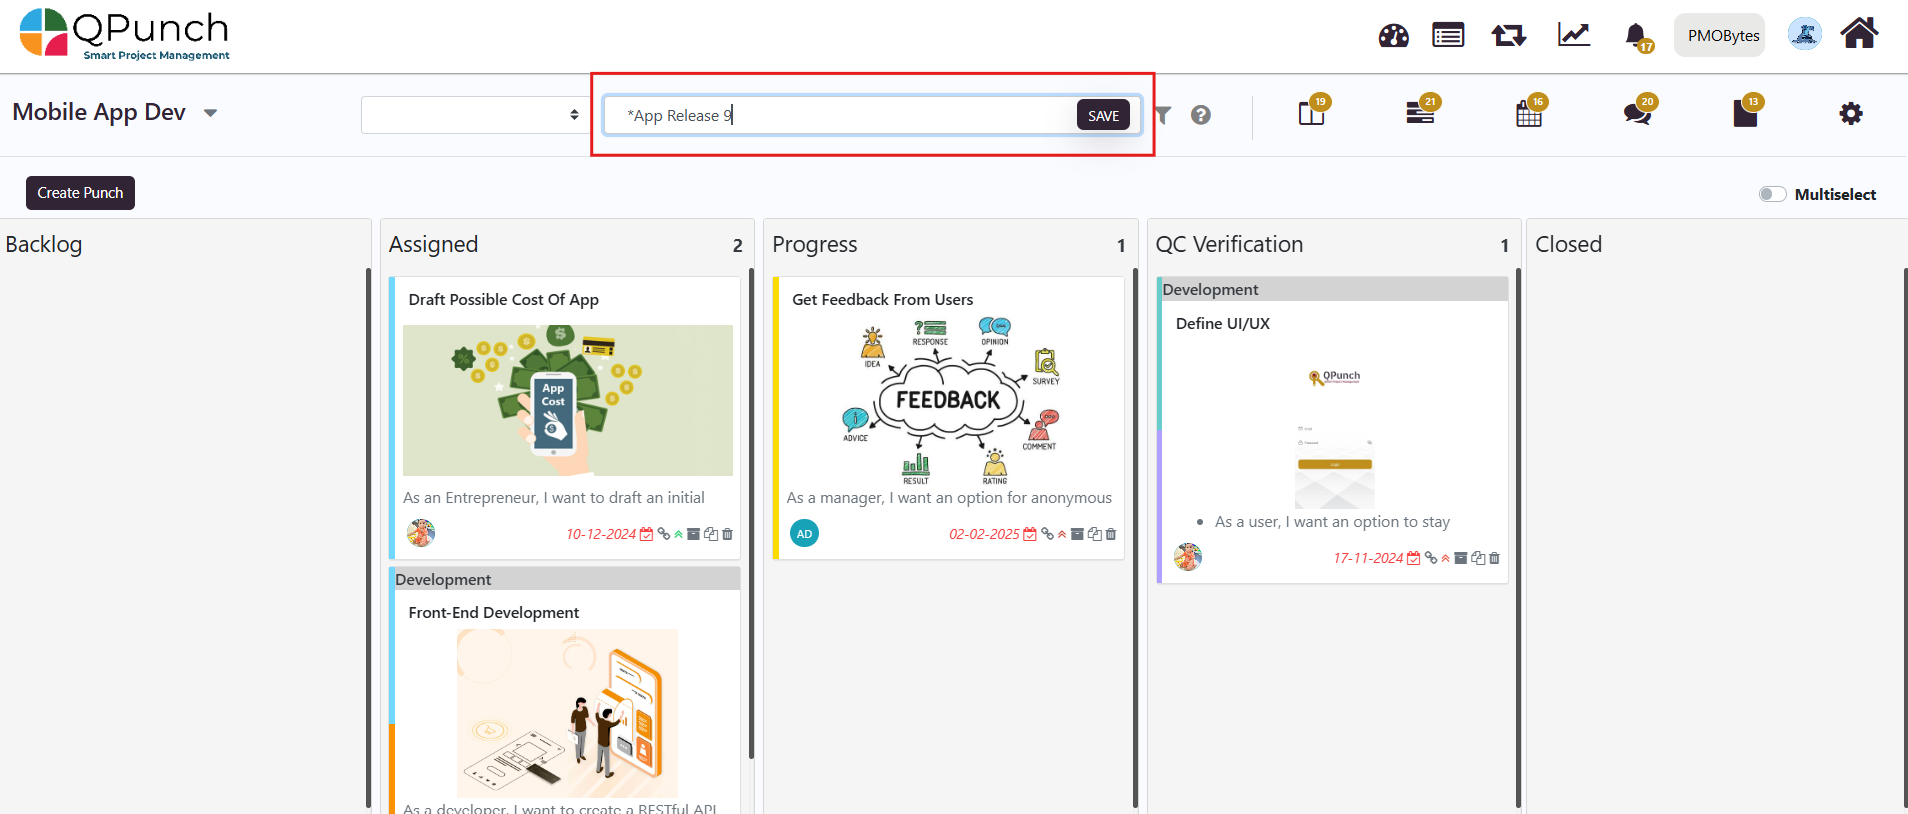Open the Front-End Development card title
Image resolution: width=1908 pixels, height=814 pixels.
click(x=494, y=612)
